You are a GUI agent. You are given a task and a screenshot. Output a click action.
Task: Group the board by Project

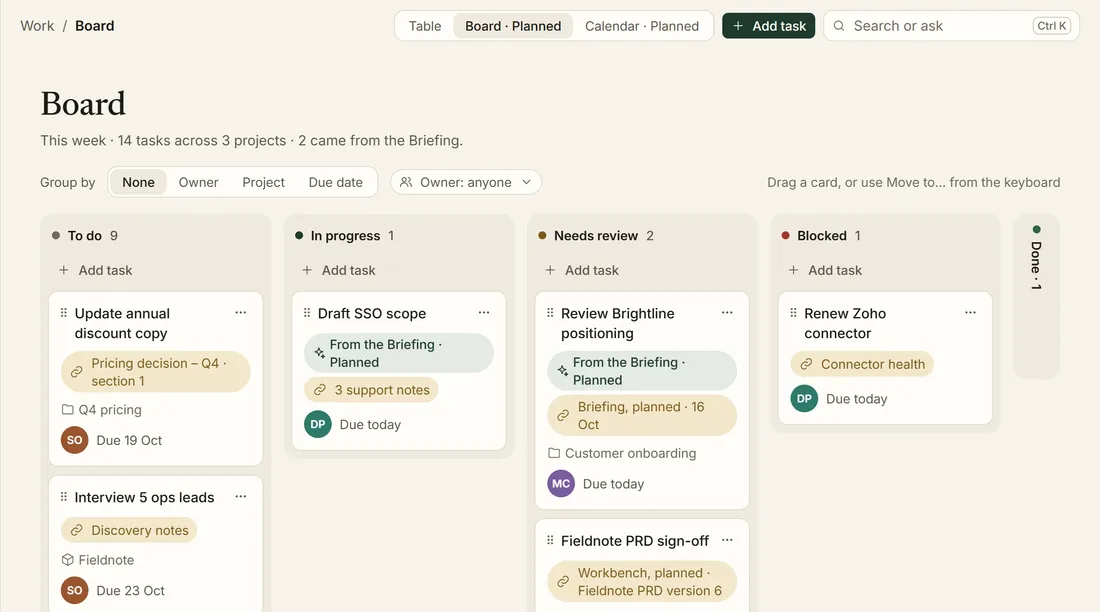coord(264,182)
